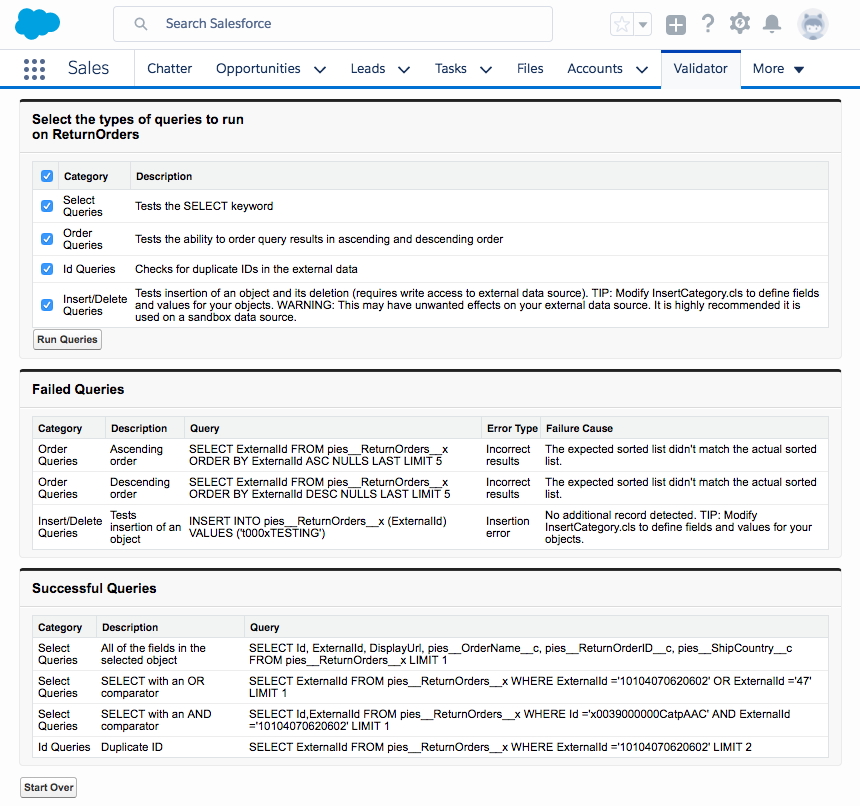860x806 pixels.
Task: Uncheck the Select Queries checkbox
Action: point(47,206)
